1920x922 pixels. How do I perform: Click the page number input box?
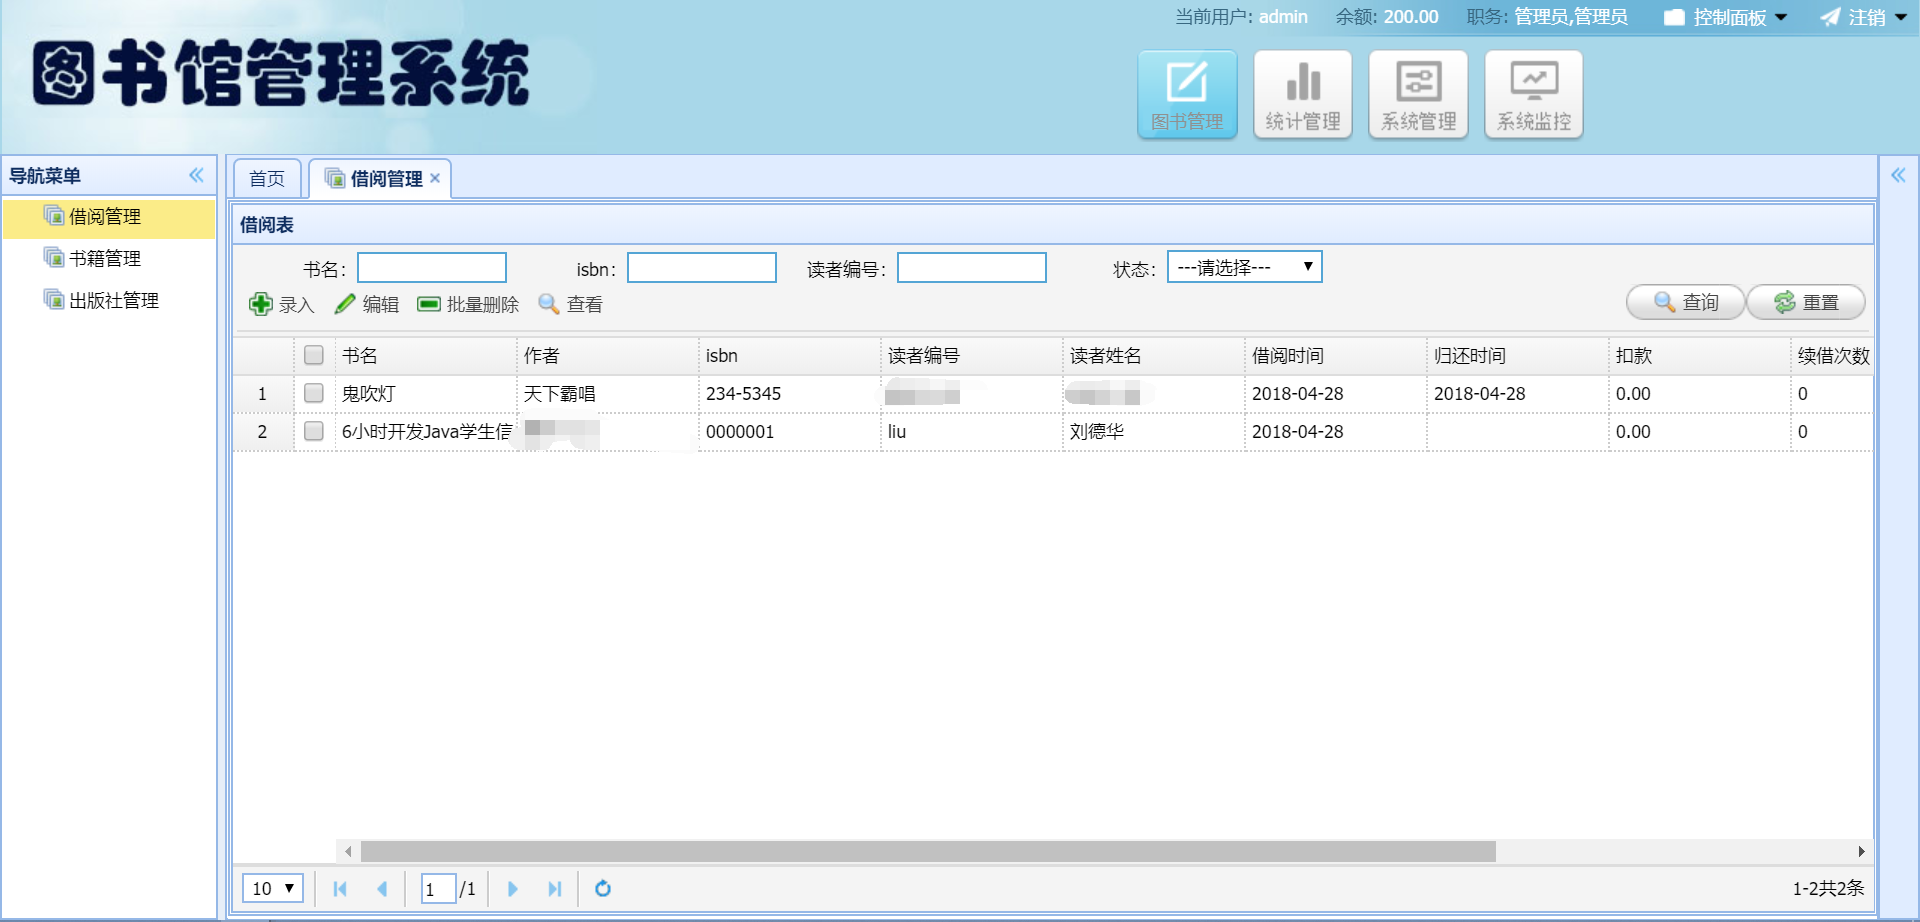tap(438, 888)
